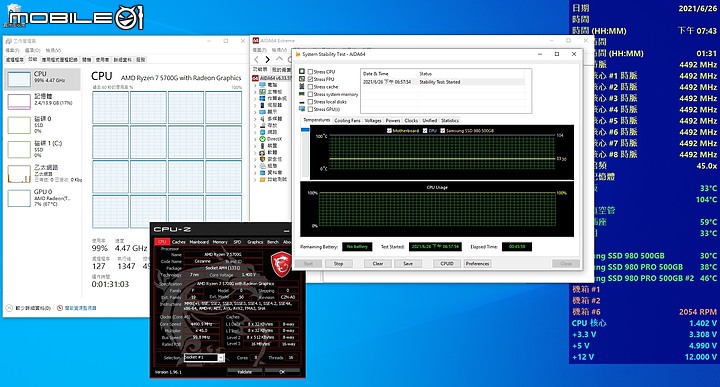This screenshot has width=720, height=387.
Task: Expand the 電腦 node in AIDA64 tree
Action: click(x=255, y=85)
